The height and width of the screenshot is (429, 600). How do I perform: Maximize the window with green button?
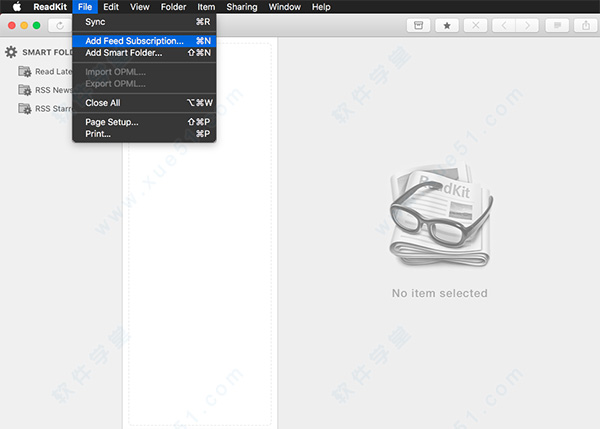point(37,25)
